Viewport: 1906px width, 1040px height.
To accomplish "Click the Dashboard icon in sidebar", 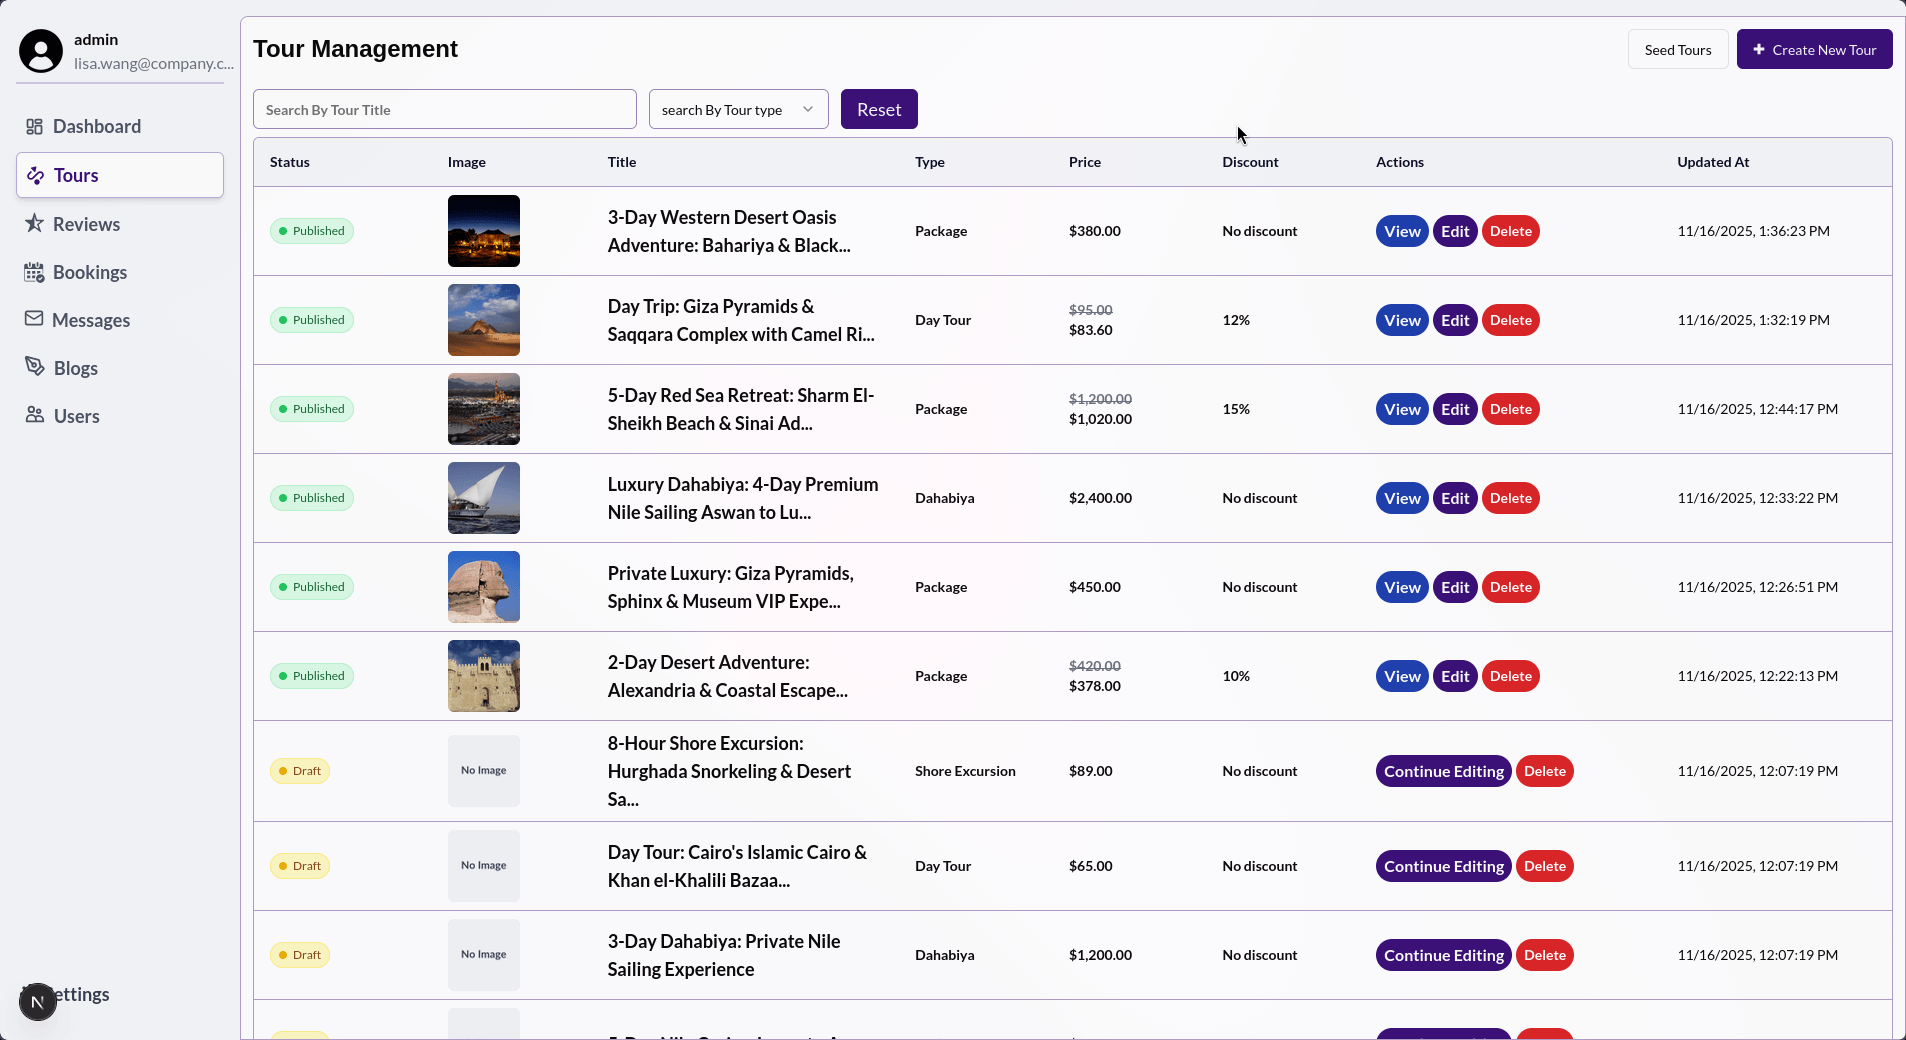I will tap(34, 127).
